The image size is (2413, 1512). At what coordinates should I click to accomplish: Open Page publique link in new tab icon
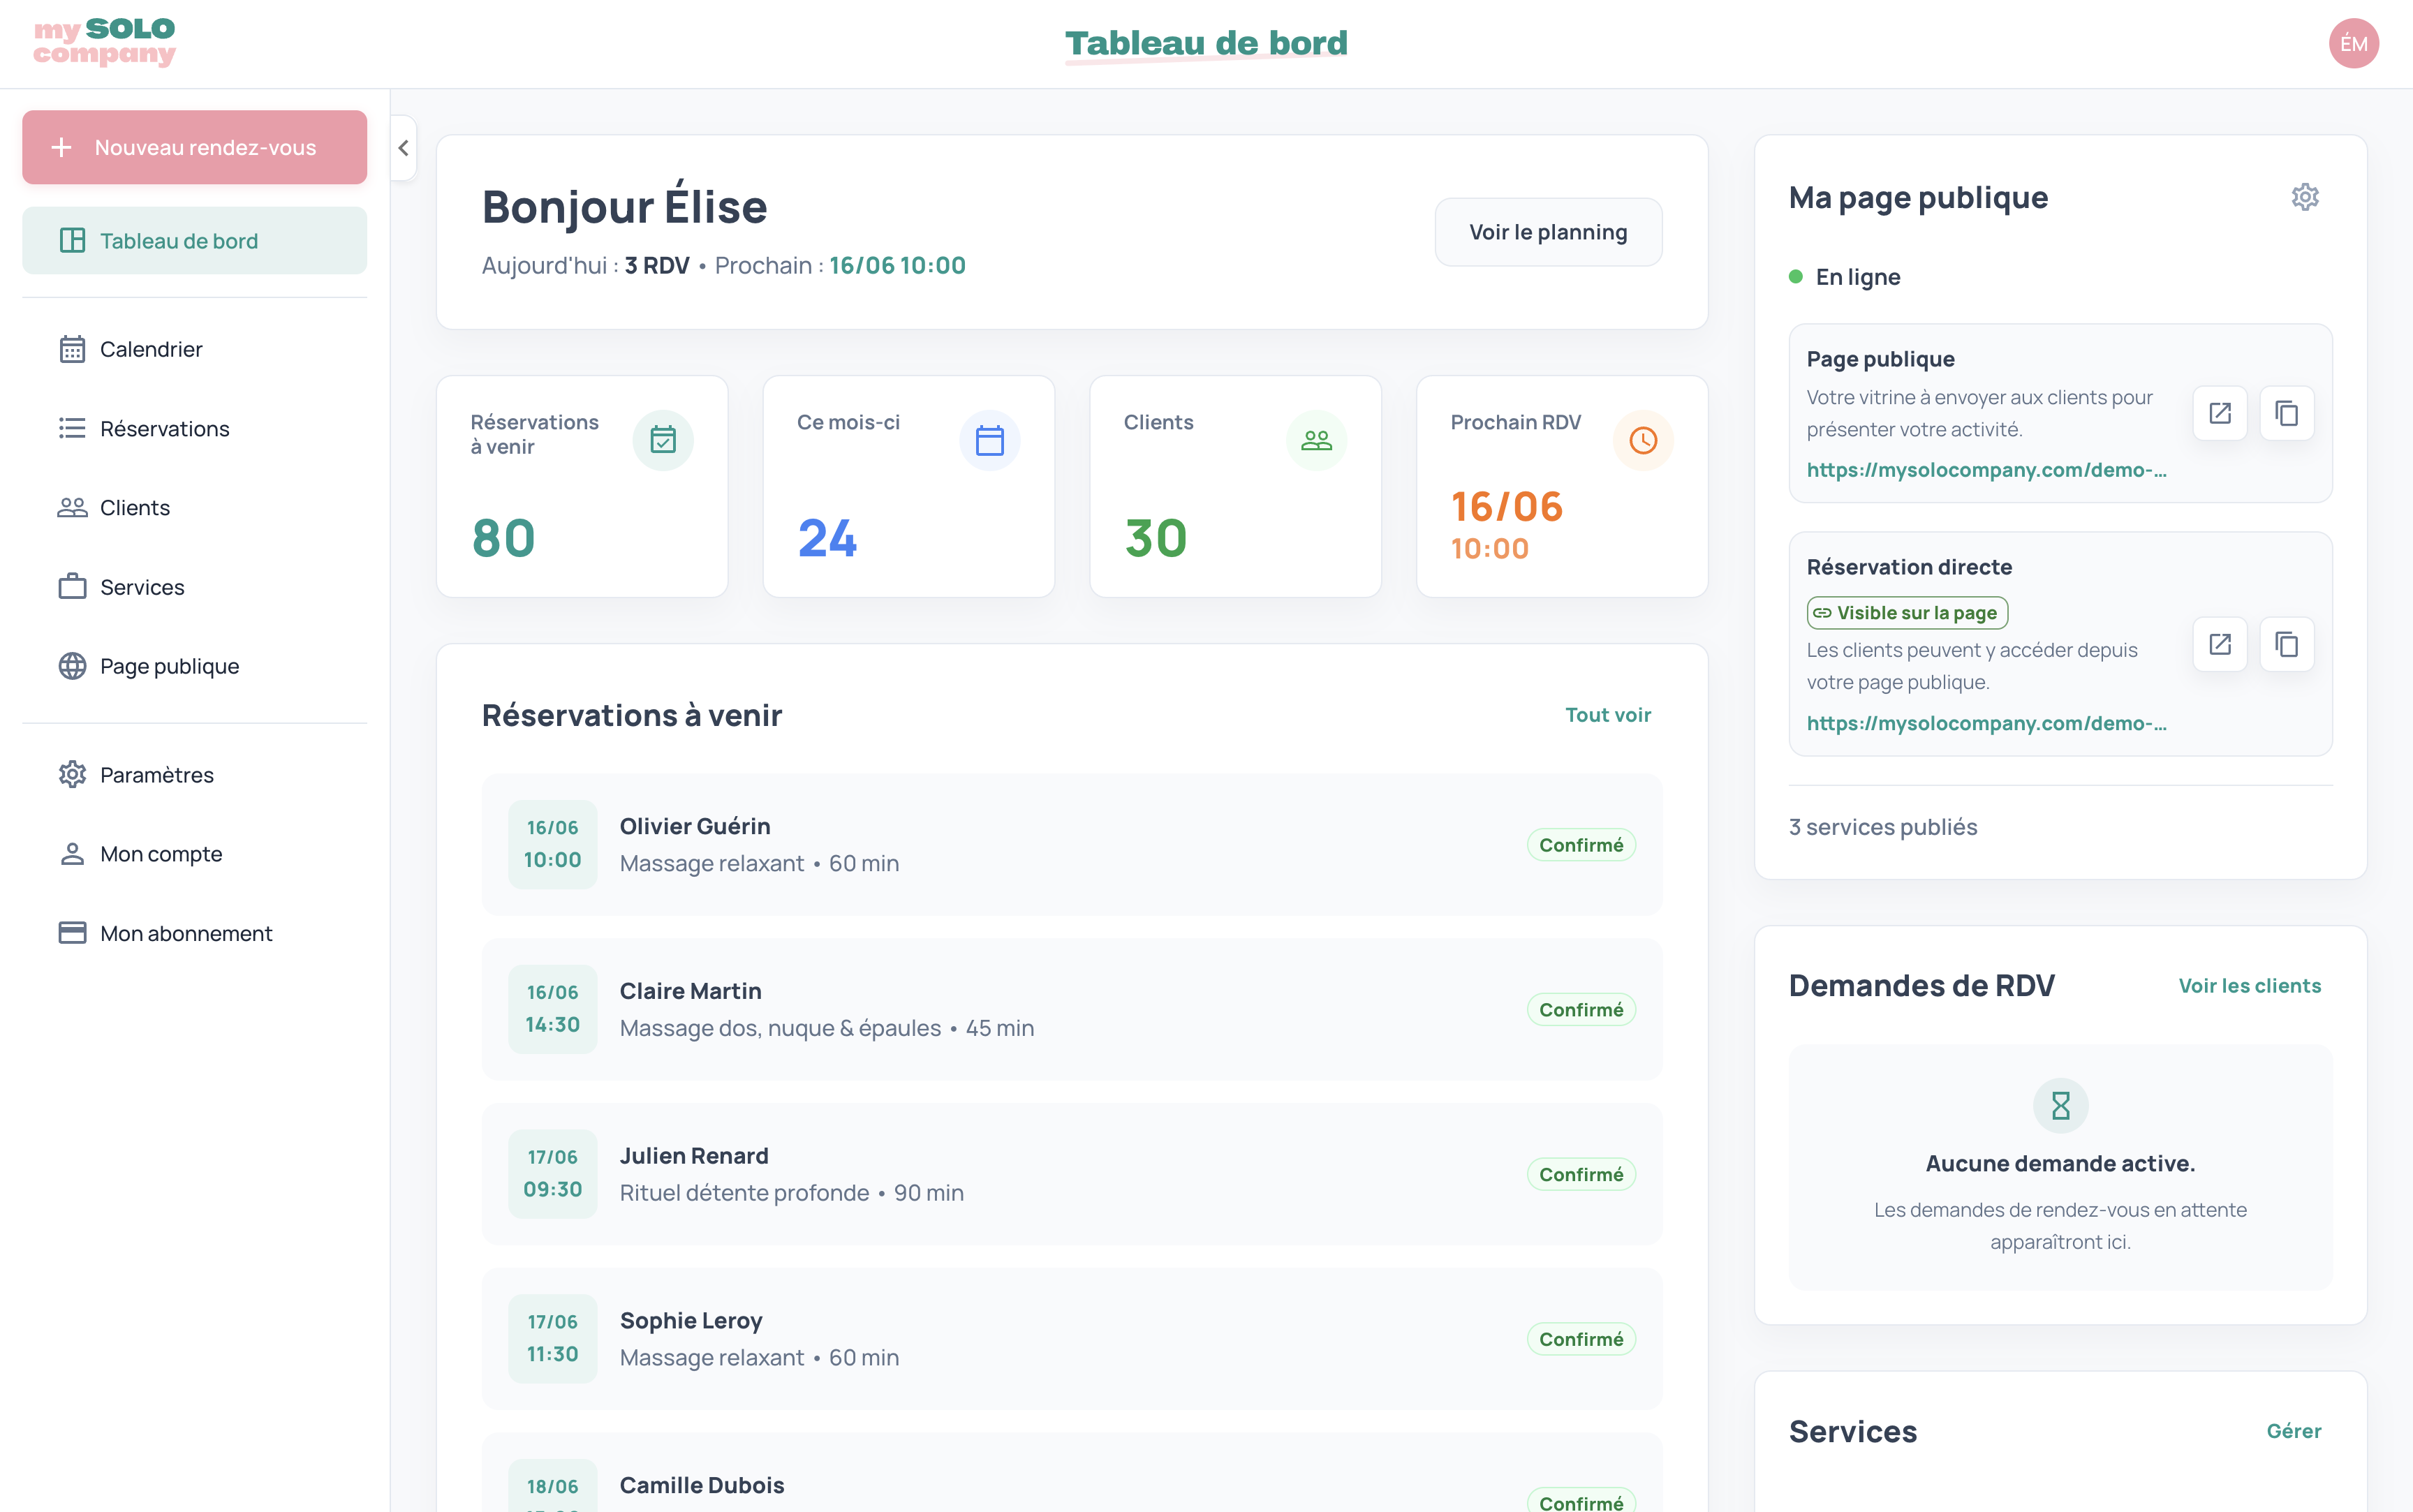[x=2219, y=413]
